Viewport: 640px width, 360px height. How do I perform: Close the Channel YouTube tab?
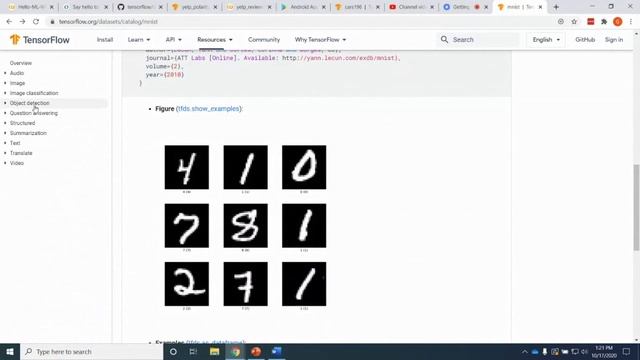pos(432,7)
